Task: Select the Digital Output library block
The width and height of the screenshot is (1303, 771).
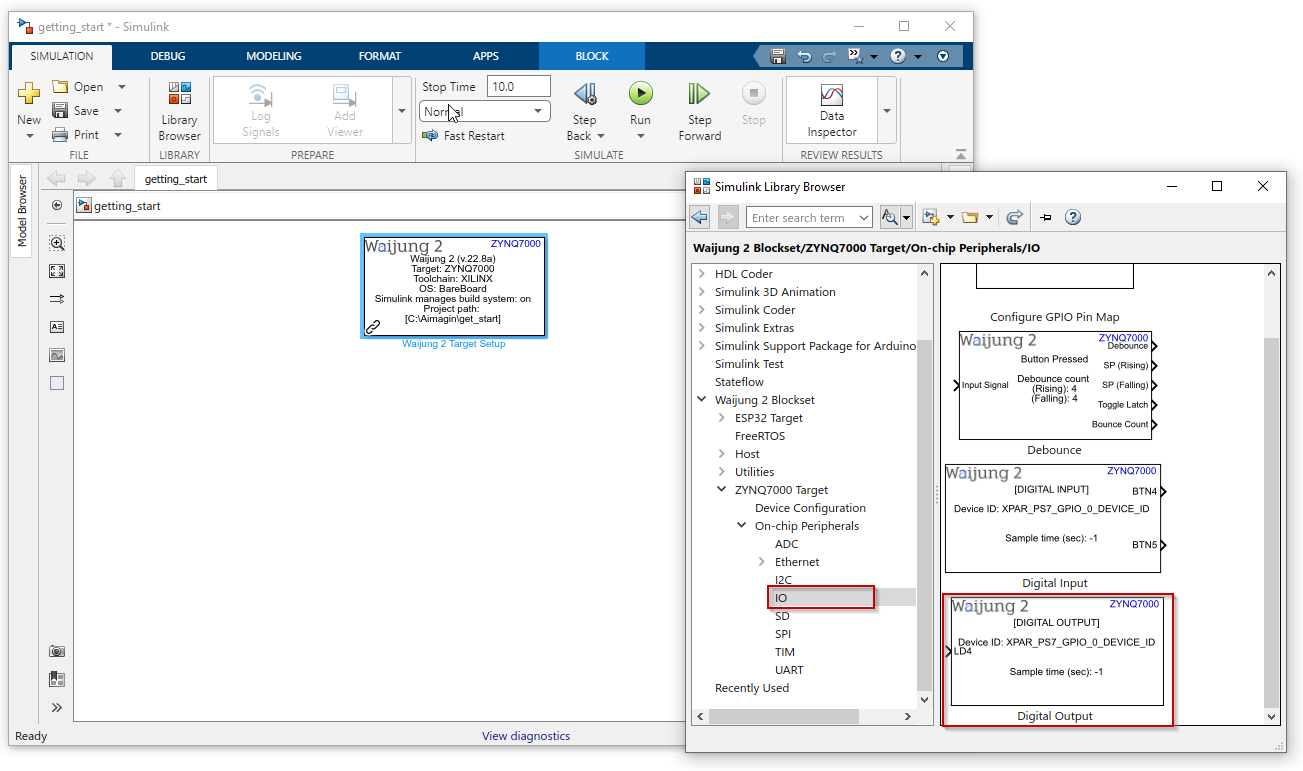Action: point(1055,651)
